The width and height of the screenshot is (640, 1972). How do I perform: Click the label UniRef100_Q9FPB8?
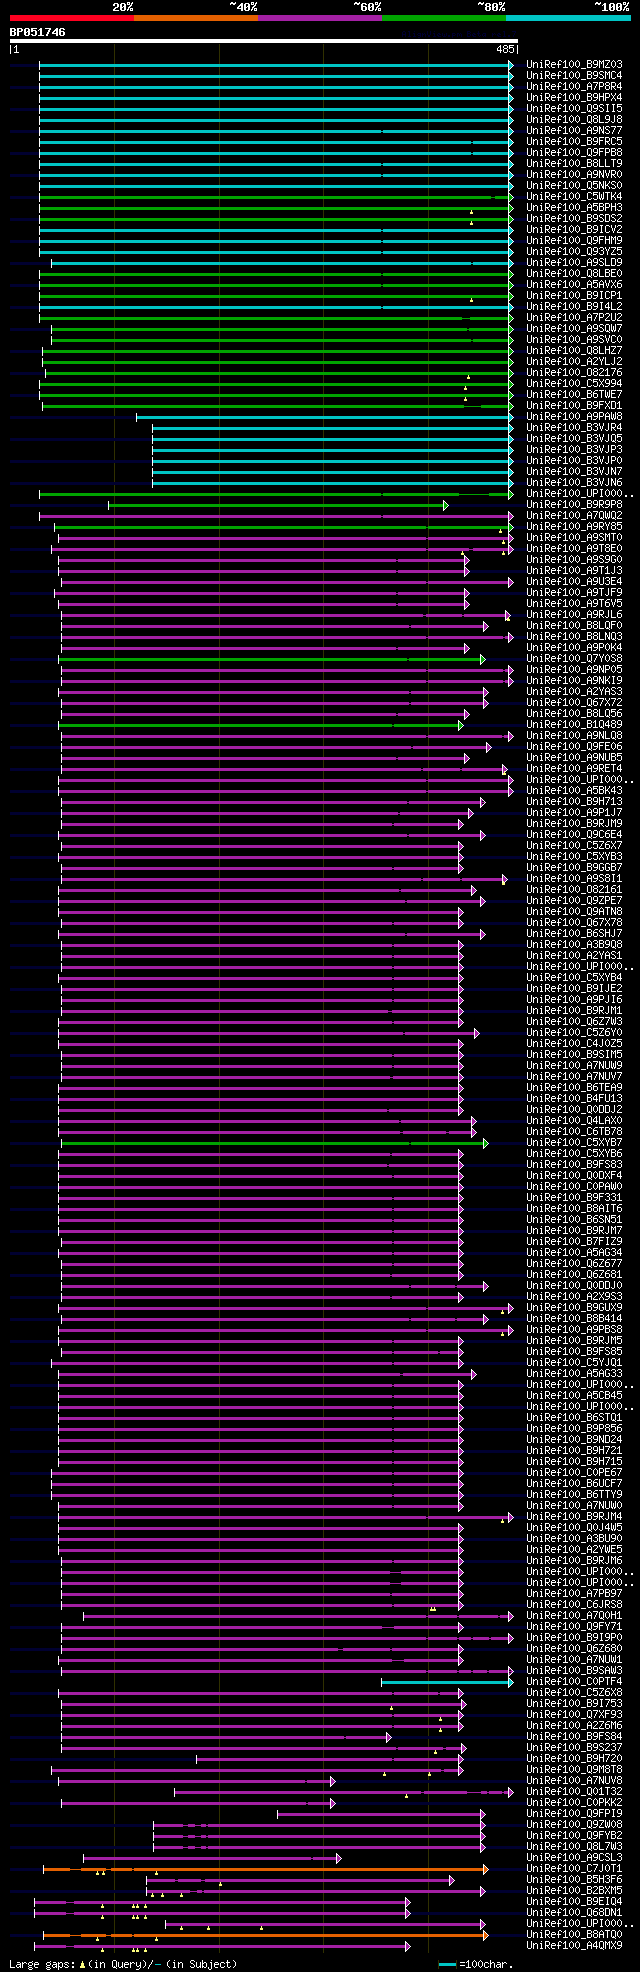(574, 153)
